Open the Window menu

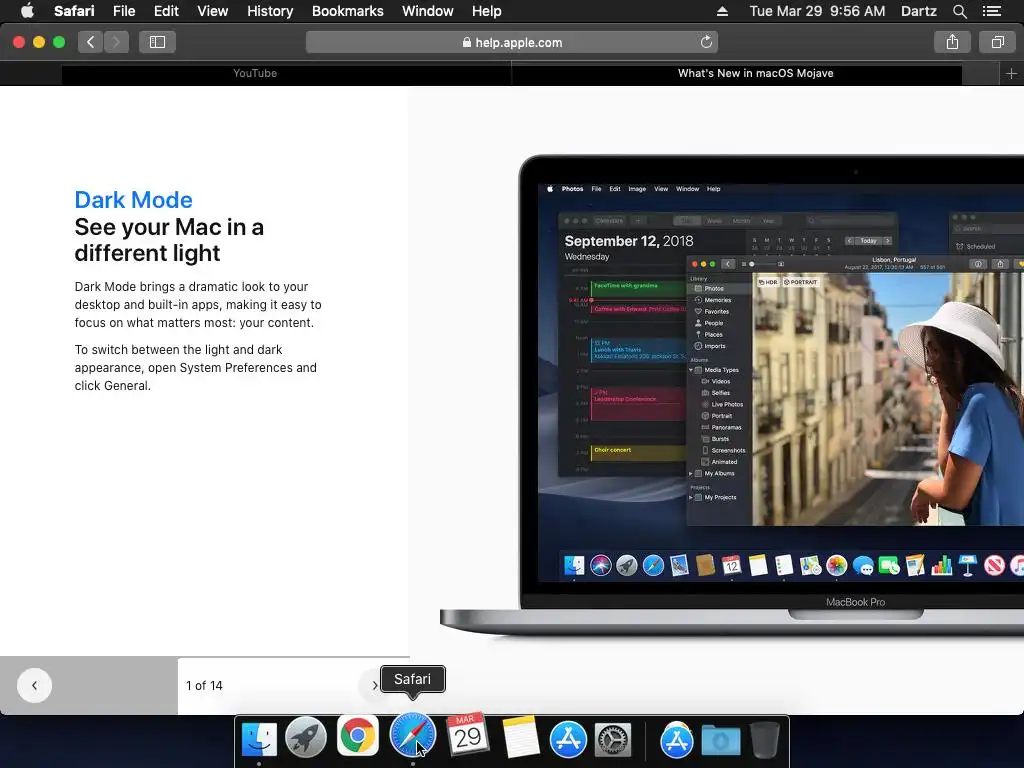pyautogui.click(x=428, y=11)
